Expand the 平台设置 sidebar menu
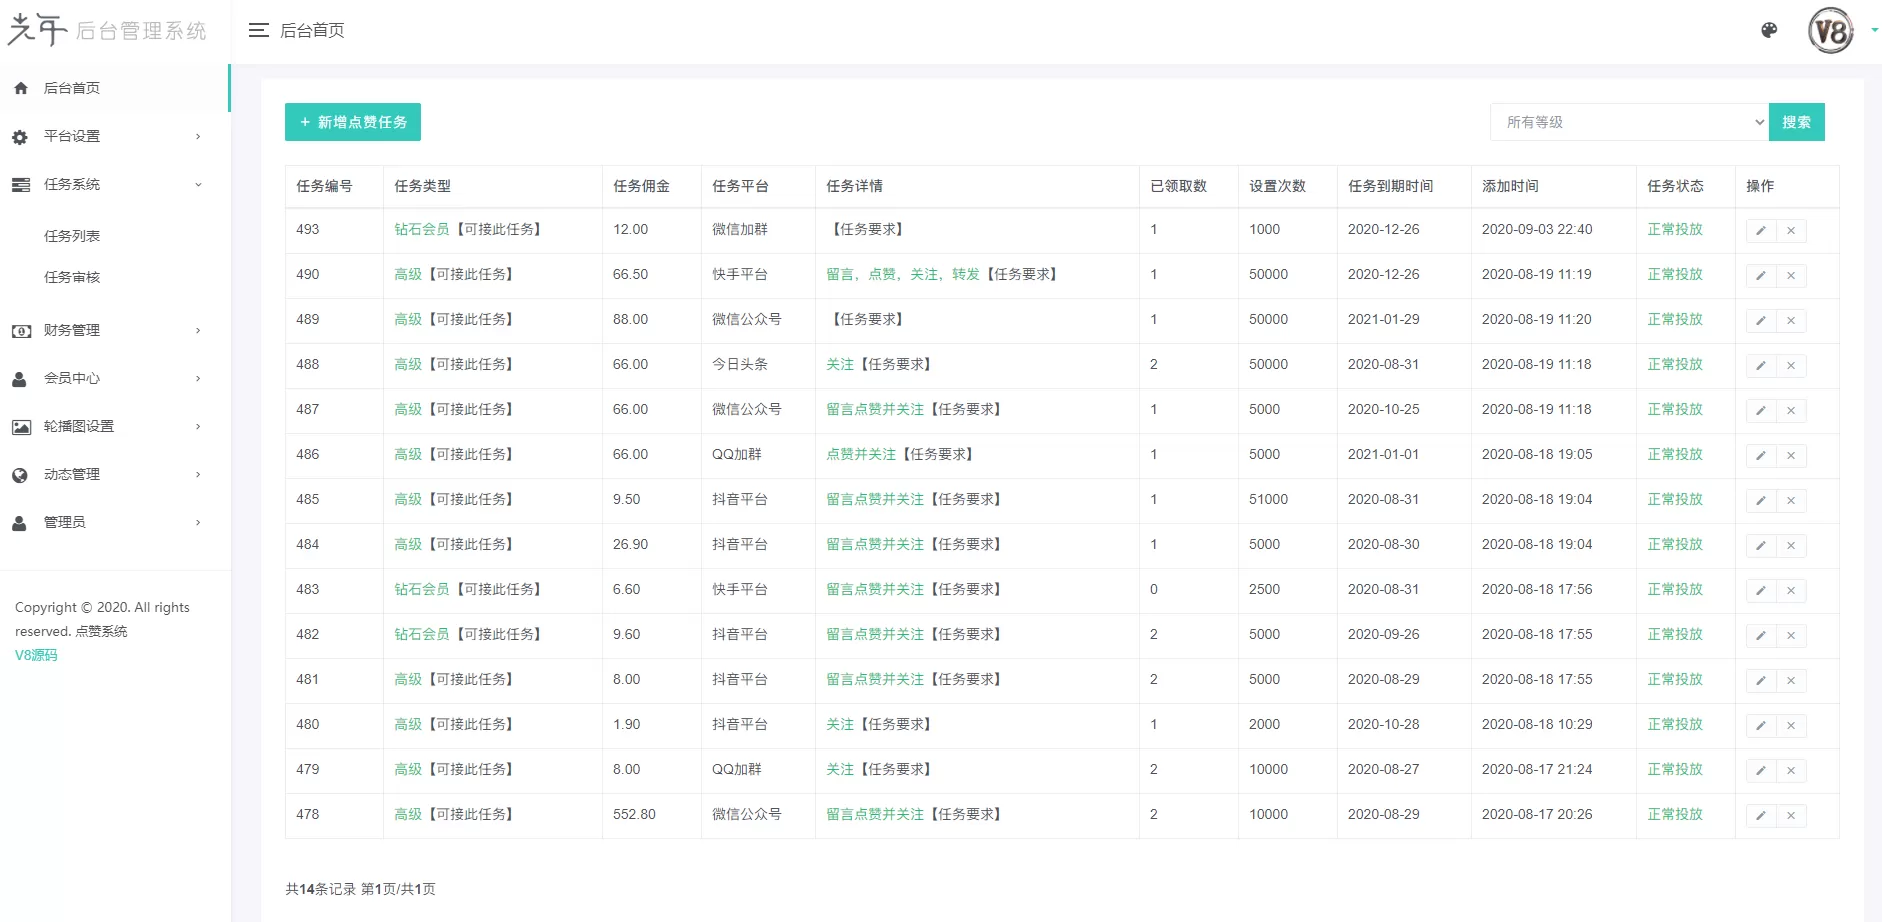 107,136
